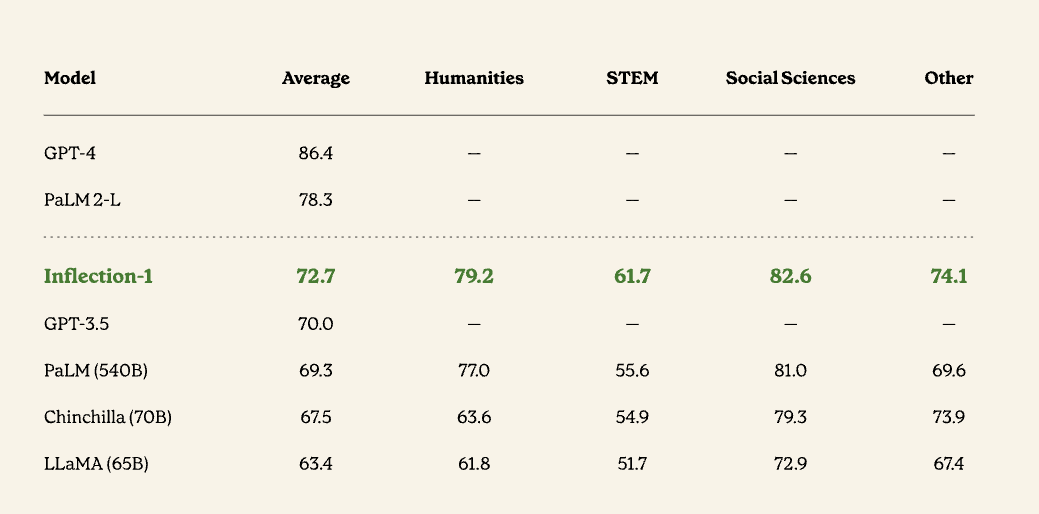Click the PaLM 2-L model name
The height and width of the screenshot is (514, 1039).
click(82, 200)
